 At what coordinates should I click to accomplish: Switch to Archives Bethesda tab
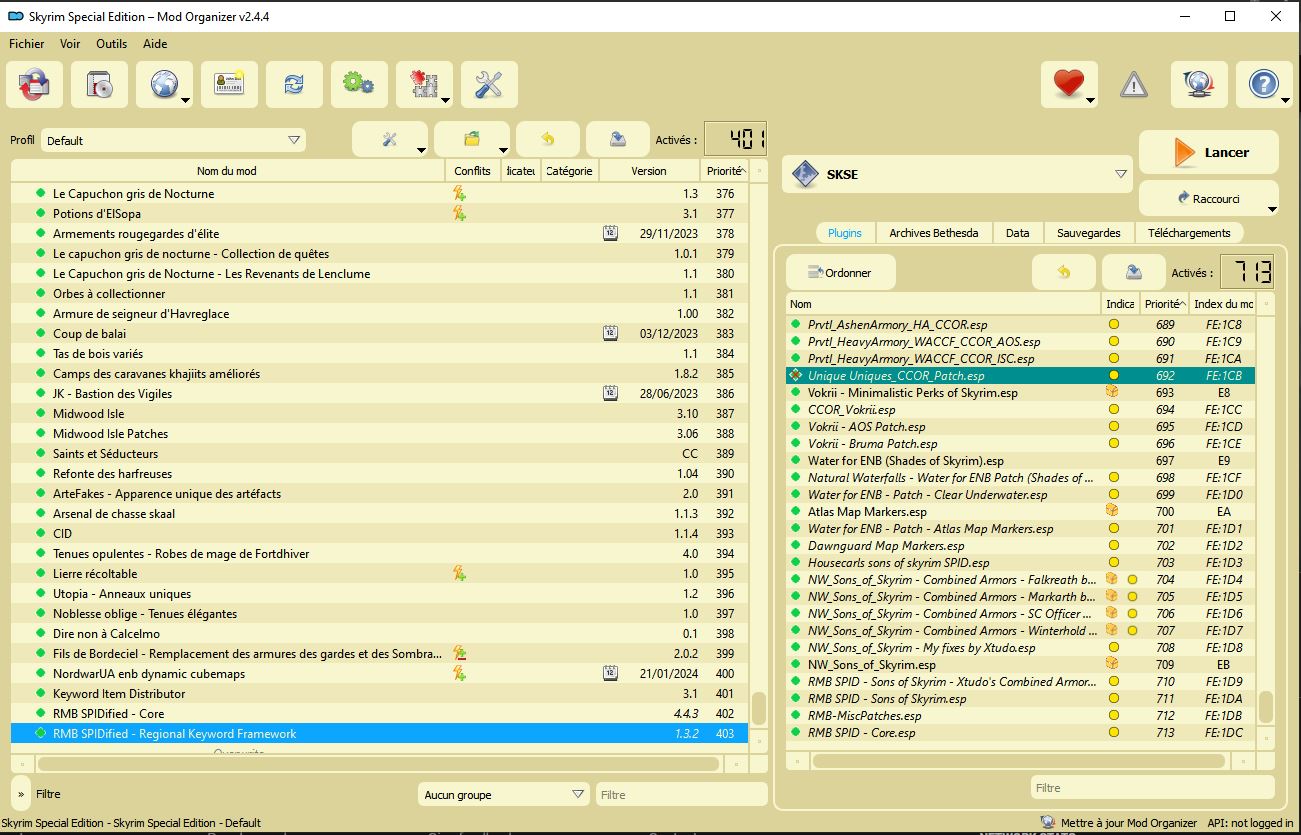(934, 233)
